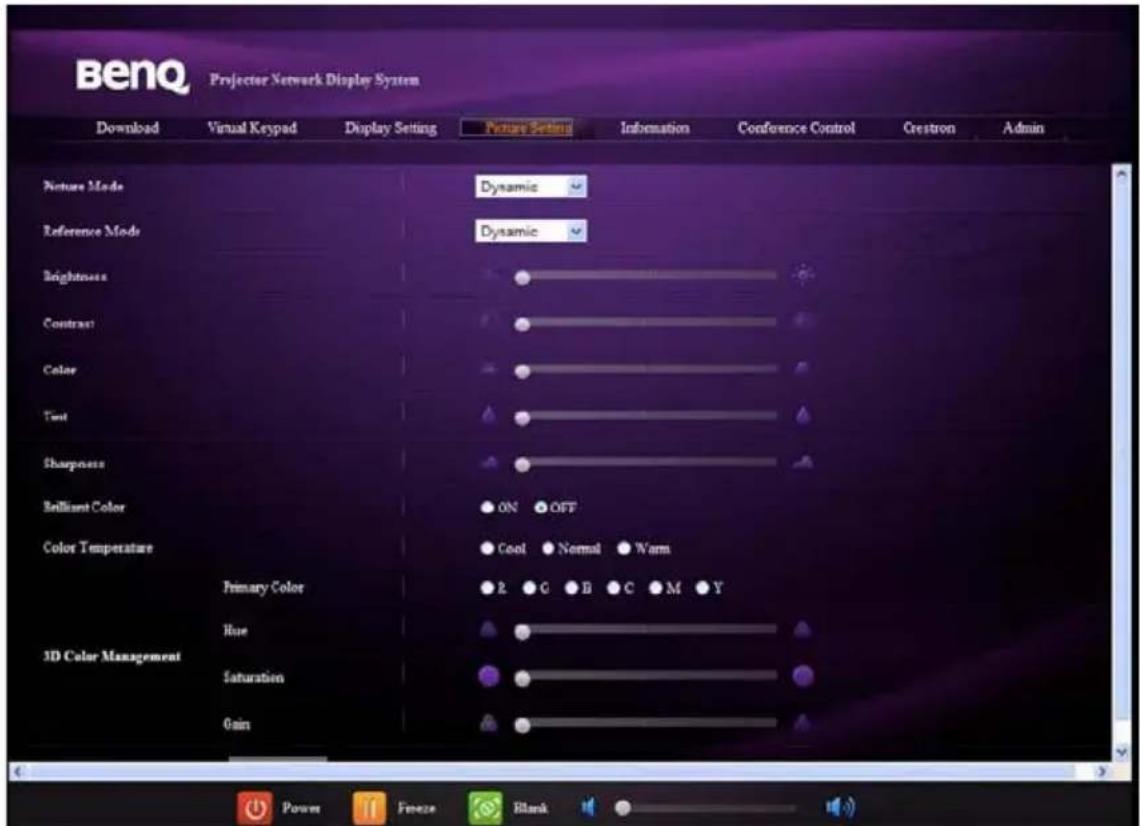Select R primary color
The height and width of the screenshot is (826, 1140).
tap(487, 588)
